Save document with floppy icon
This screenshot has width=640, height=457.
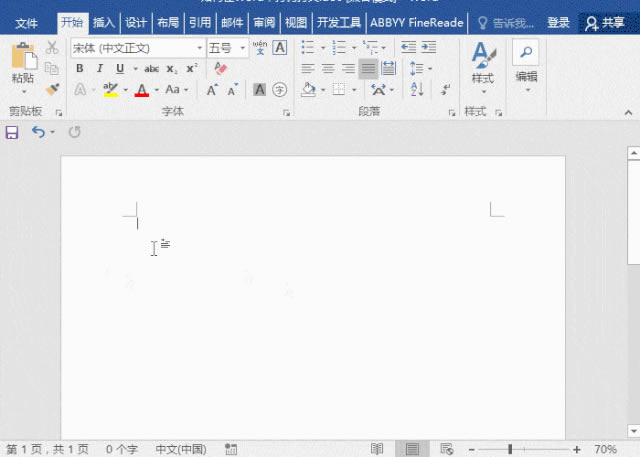12,133
